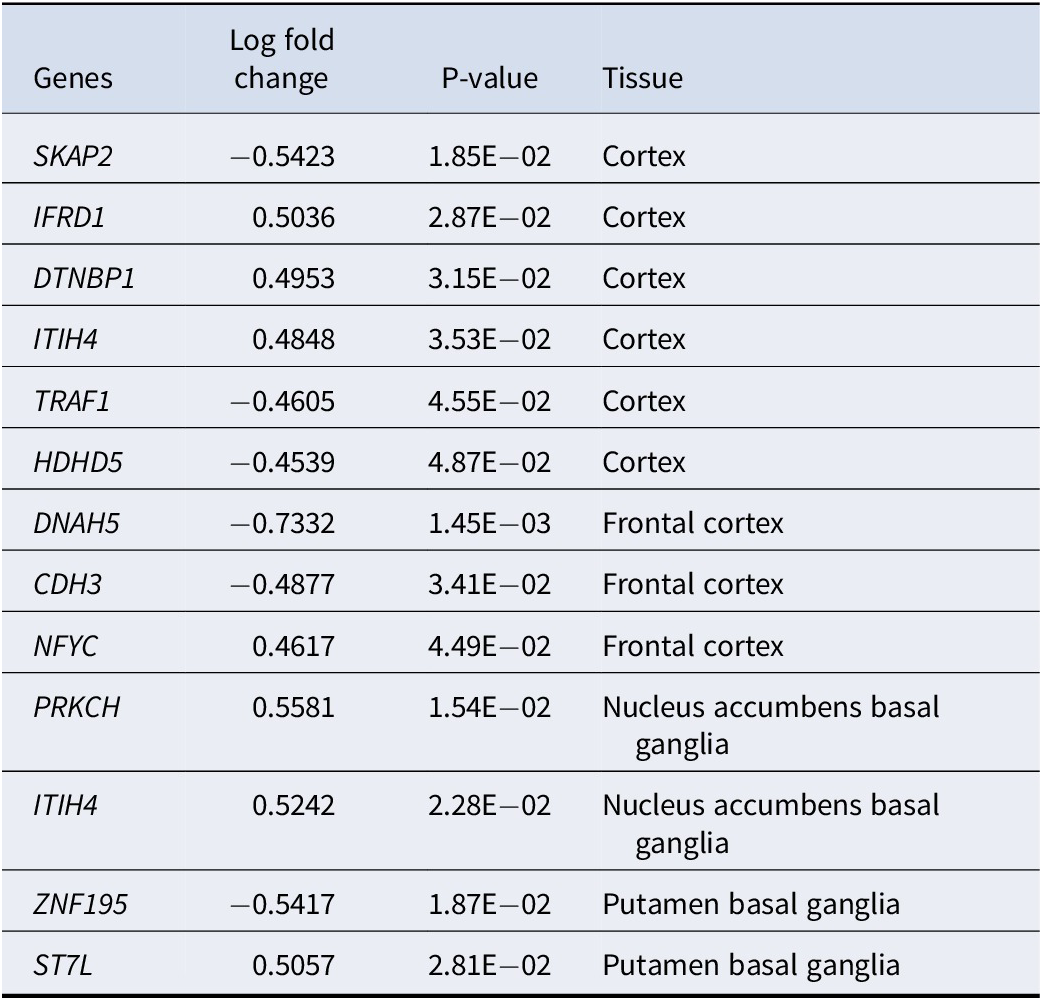The width and height of the screenshot is (1042, 1000).
Task: Click the Tissue column header
Action: pos(643,78)
